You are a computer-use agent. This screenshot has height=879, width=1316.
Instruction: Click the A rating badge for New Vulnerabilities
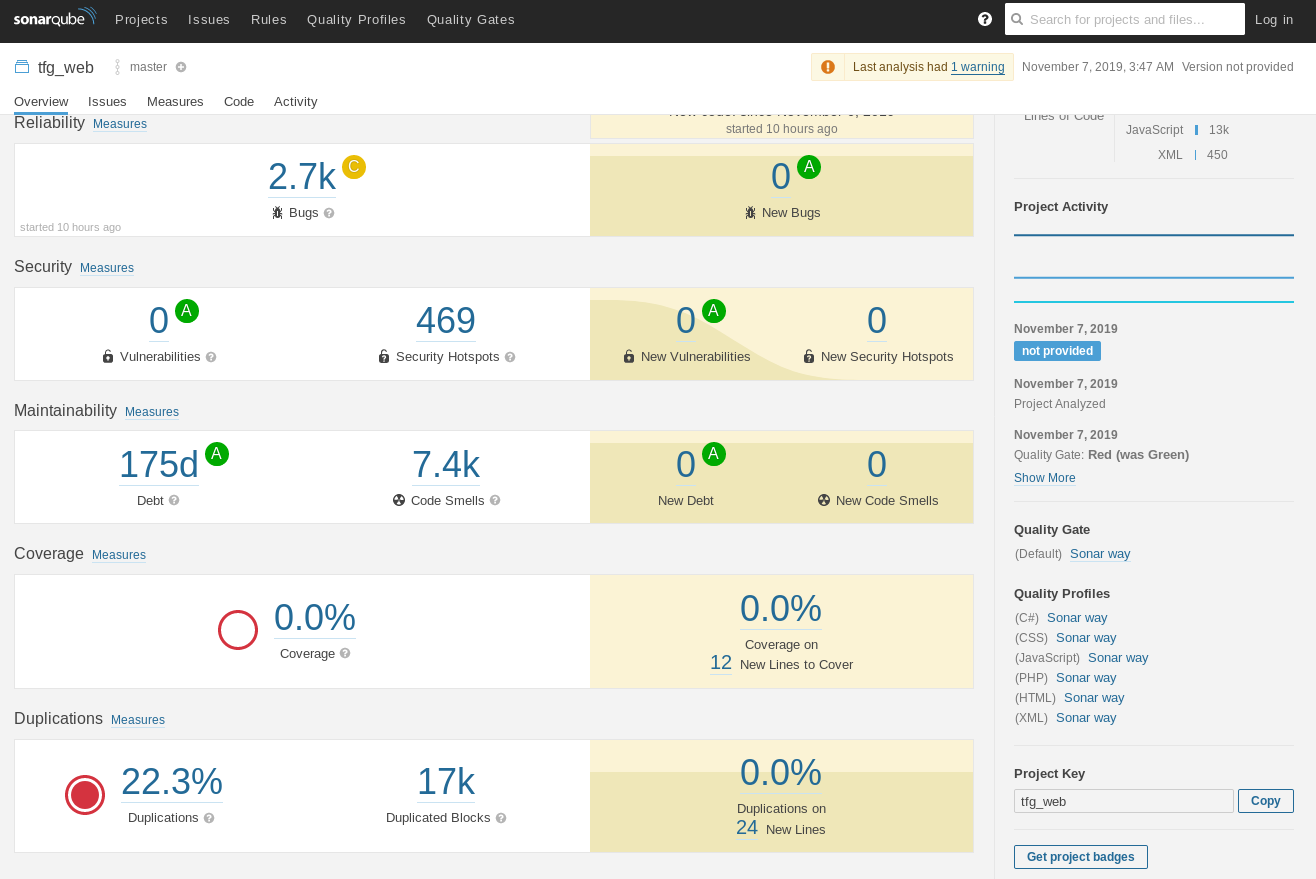(x=714, y=311)
